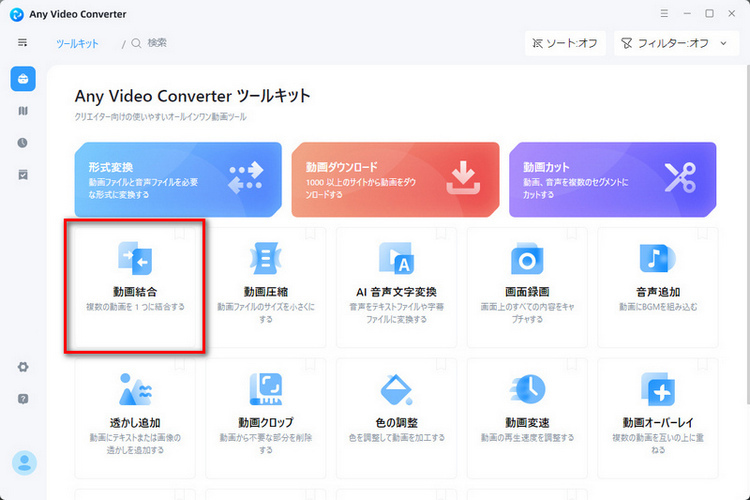This screenshot has width=750, height=500.
Task: Bookmark the 動画結合 card
Action: click(179, 233)
